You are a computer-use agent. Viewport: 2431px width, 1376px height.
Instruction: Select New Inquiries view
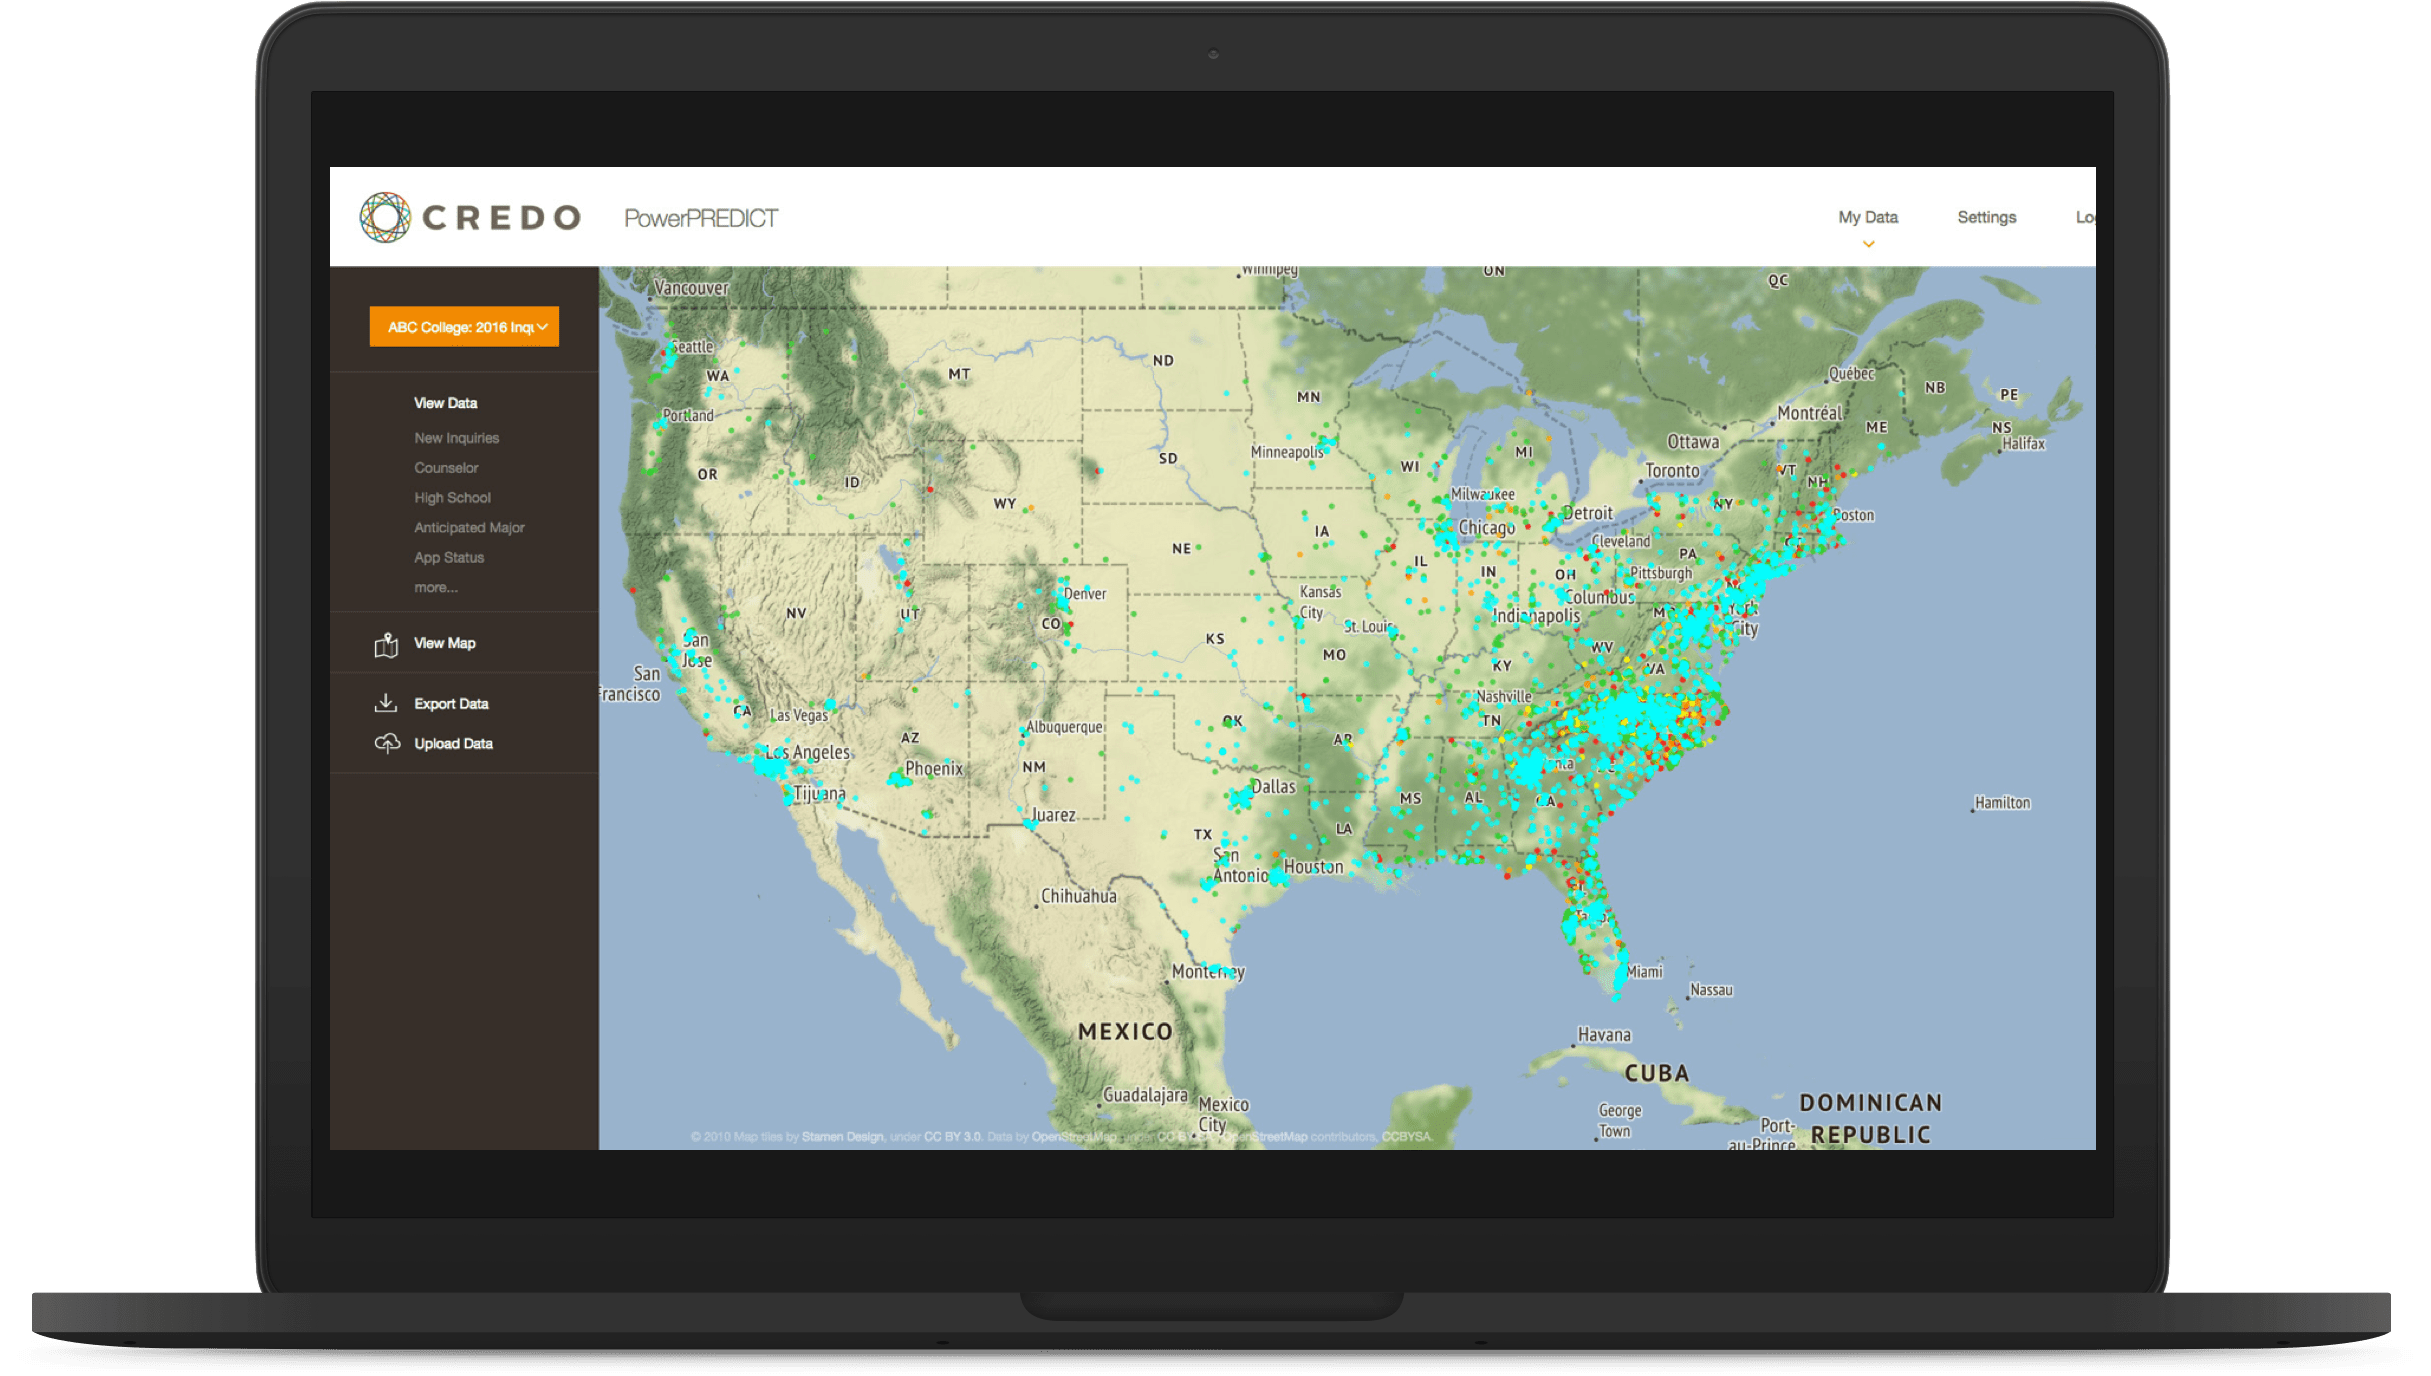[456, 438]
